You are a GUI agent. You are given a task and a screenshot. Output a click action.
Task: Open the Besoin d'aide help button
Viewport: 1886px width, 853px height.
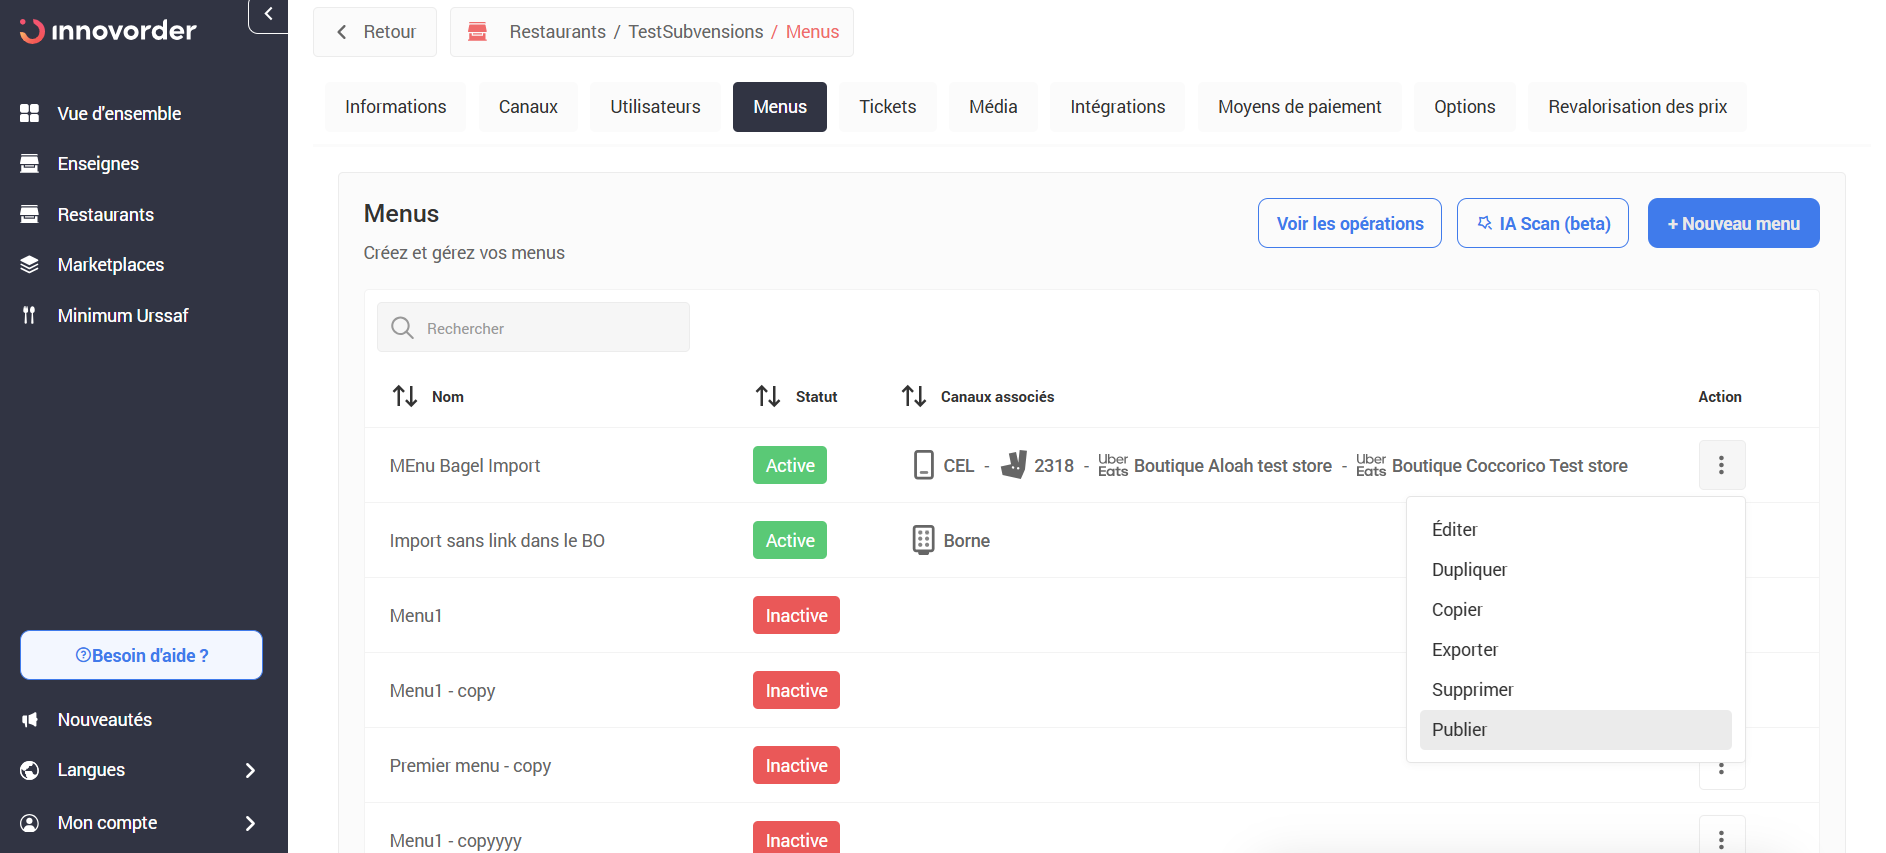coord(141,656)
